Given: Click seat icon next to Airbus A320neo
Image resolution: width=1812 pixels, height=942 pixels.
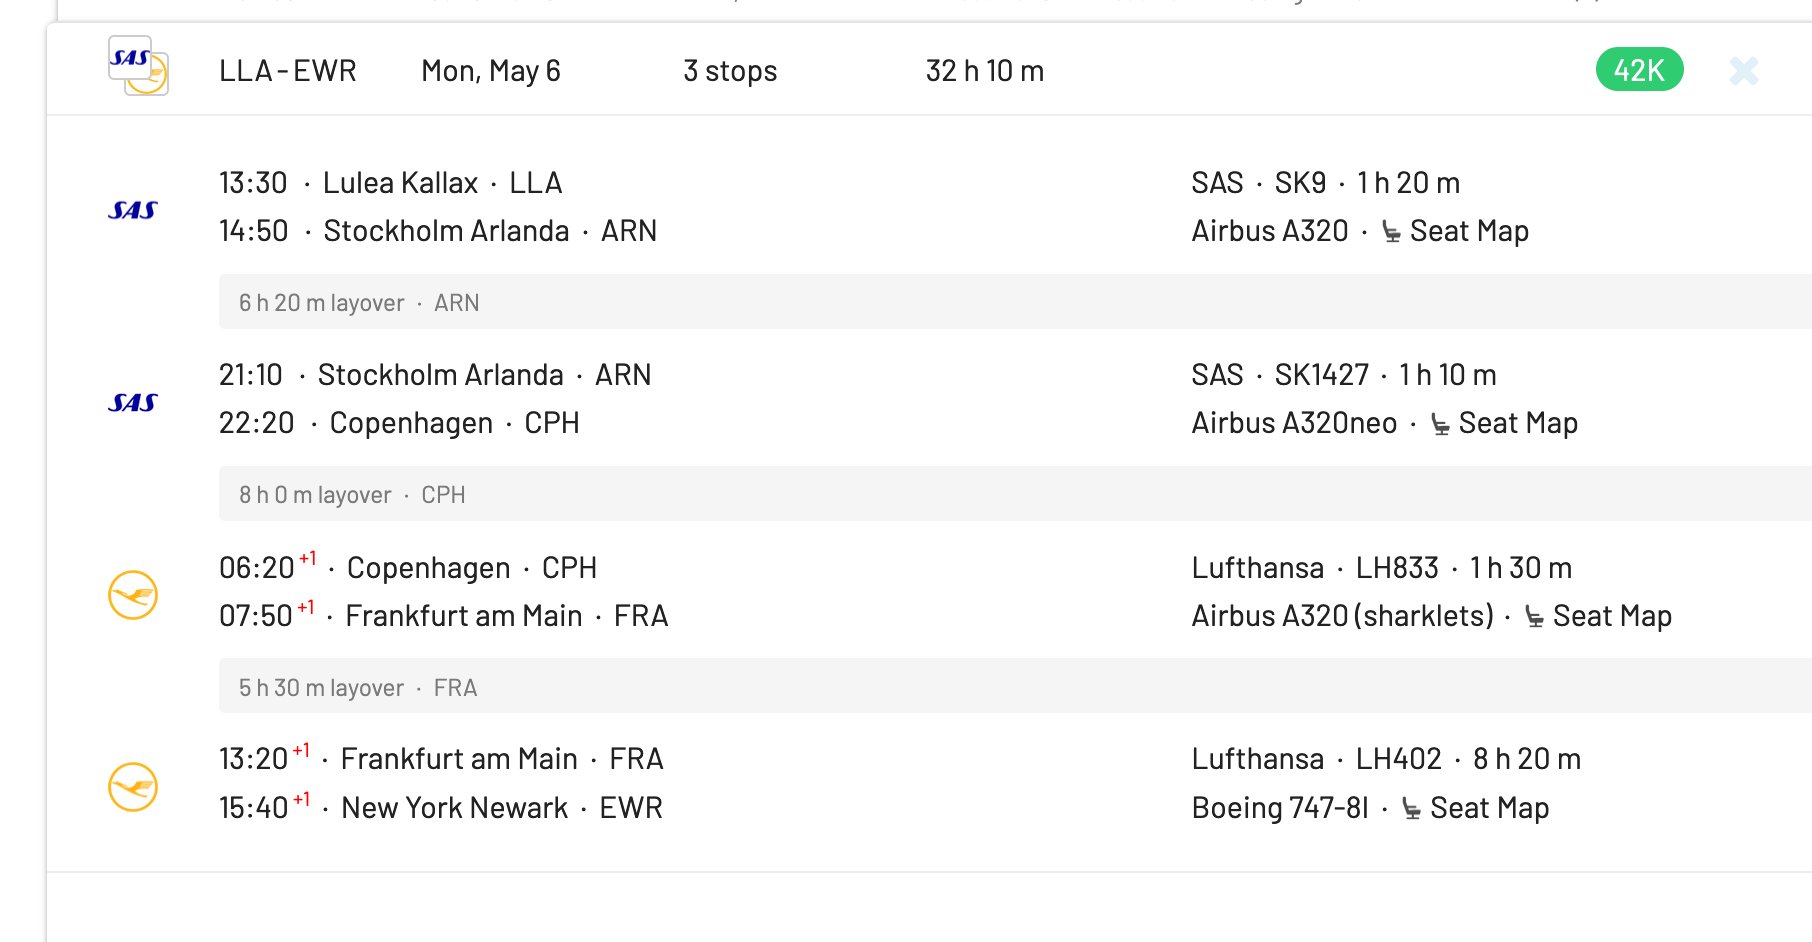Looking at the screenshot, I should 1440,424.
